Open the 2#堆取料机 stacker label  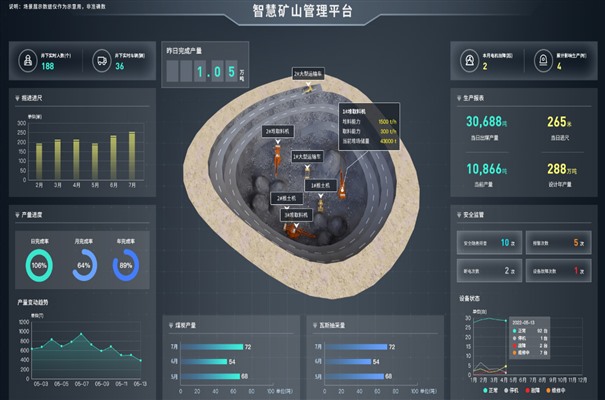[278, 132]
